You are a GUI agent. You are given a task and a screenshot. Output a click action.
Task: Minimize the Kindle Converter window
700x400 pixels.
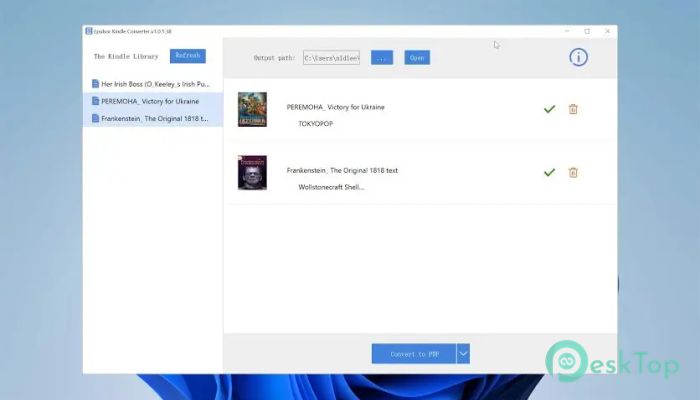click(567, 31)
